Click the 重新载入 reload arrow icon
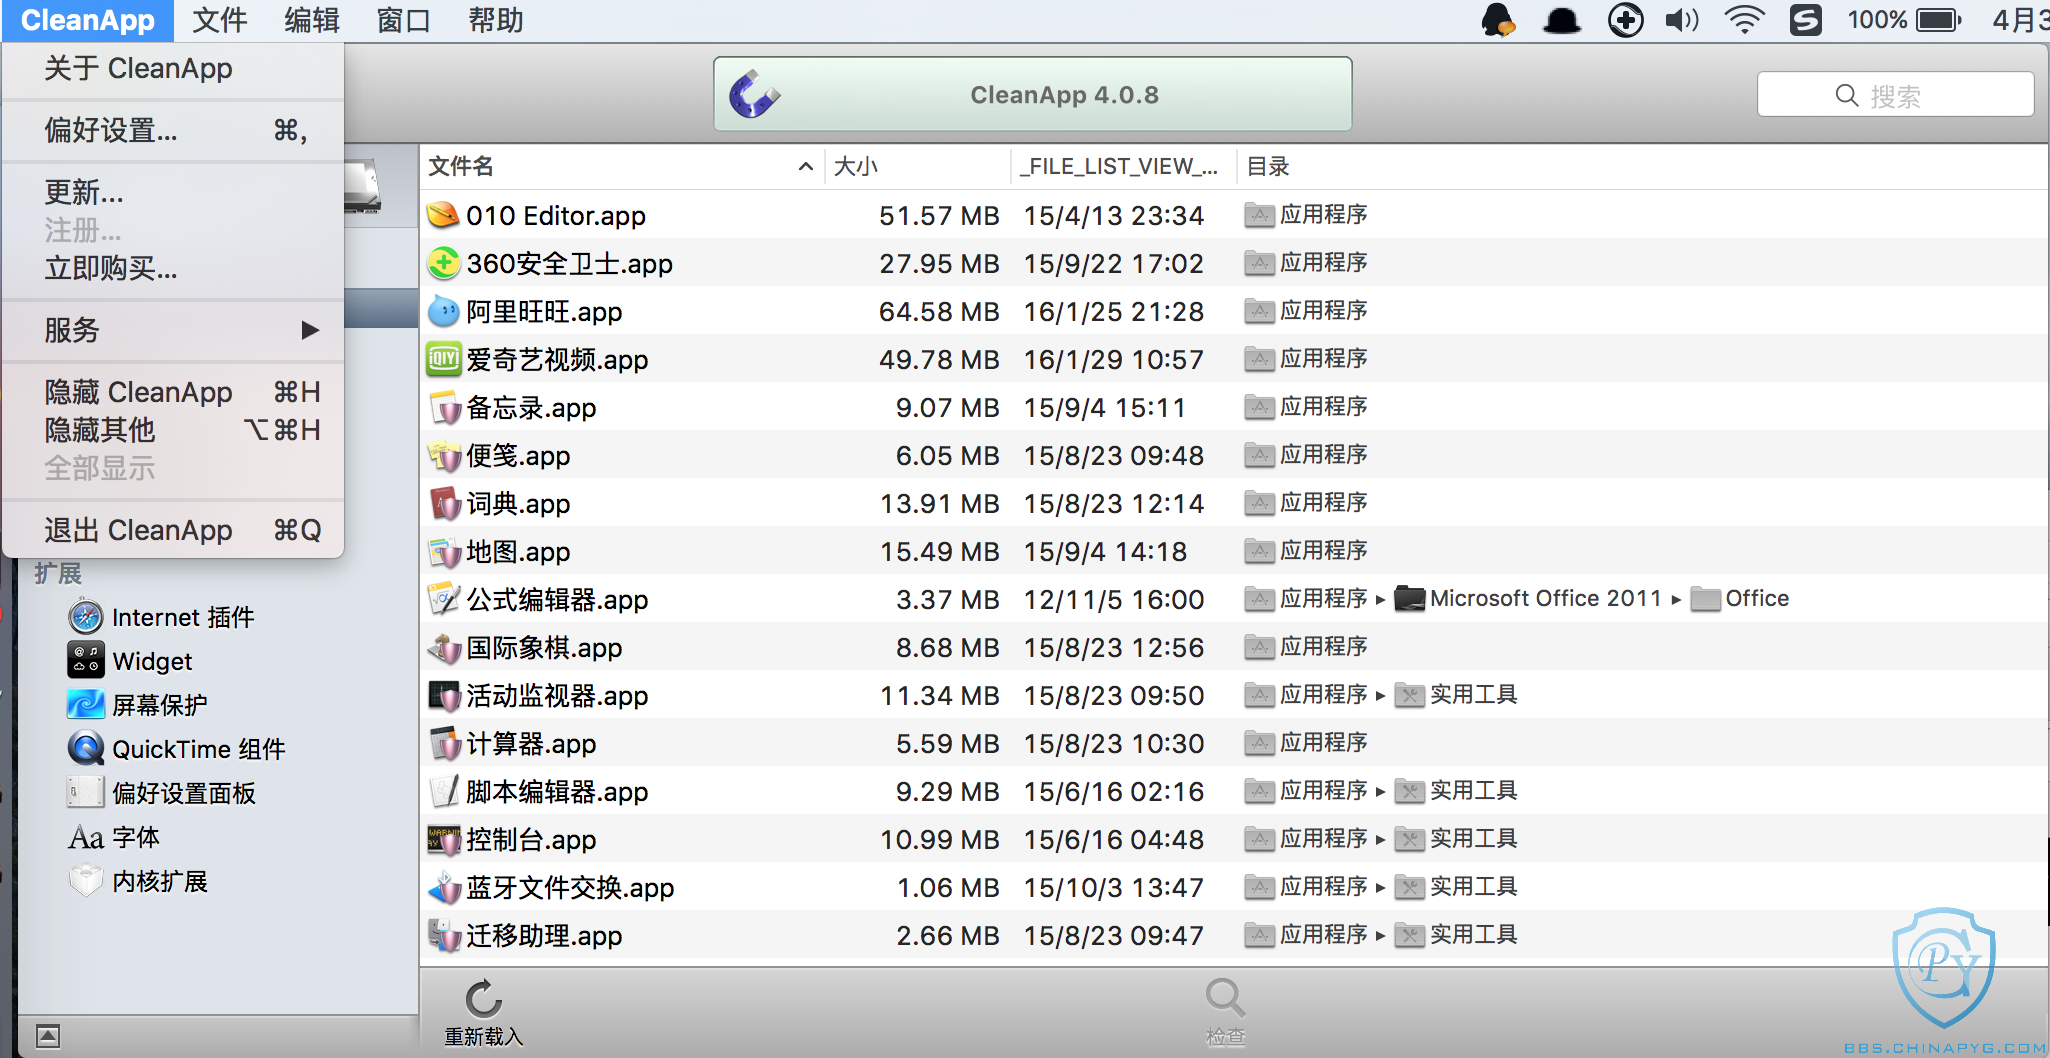Viewport: 2050px width, 1058px height. (x=483, y=998)
